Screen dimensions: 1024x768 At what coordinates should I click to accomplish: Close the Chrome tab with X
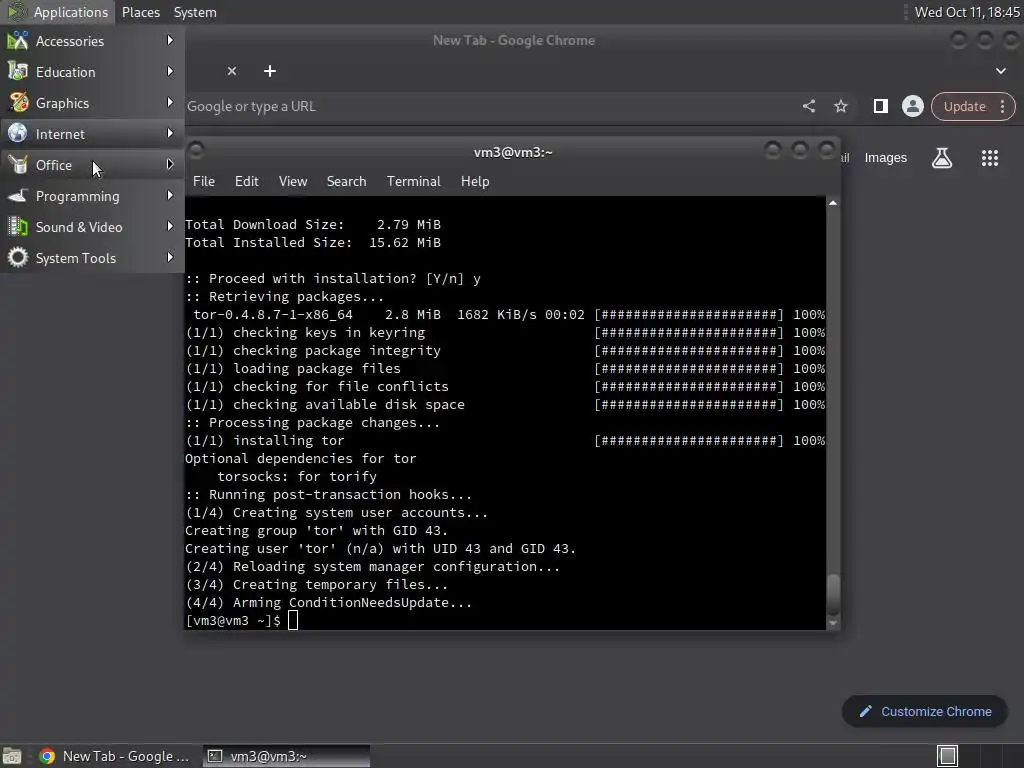[232, 71]
